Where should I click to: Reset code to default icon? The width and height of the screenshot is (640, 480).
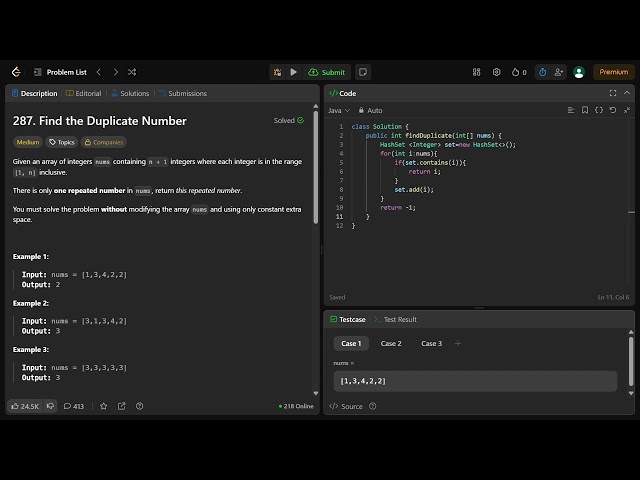click(613, 110)
